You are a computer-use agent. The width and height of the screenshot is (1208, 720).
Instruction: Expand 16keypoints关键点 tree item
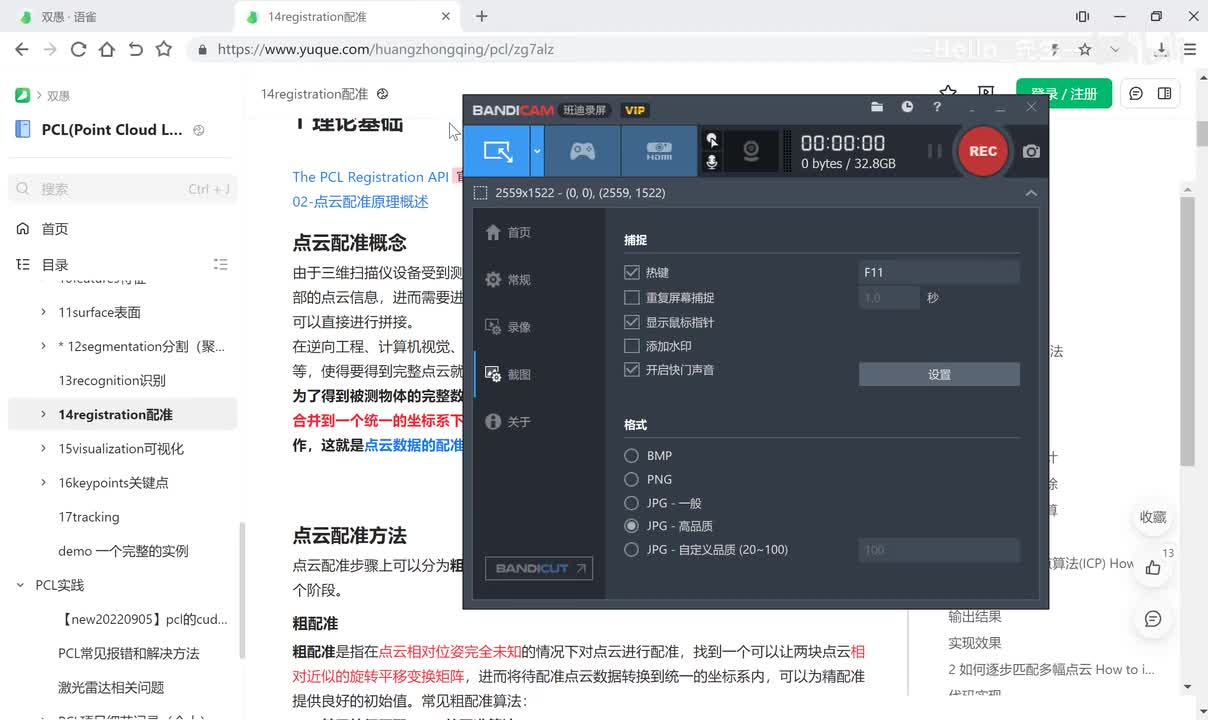43,482
